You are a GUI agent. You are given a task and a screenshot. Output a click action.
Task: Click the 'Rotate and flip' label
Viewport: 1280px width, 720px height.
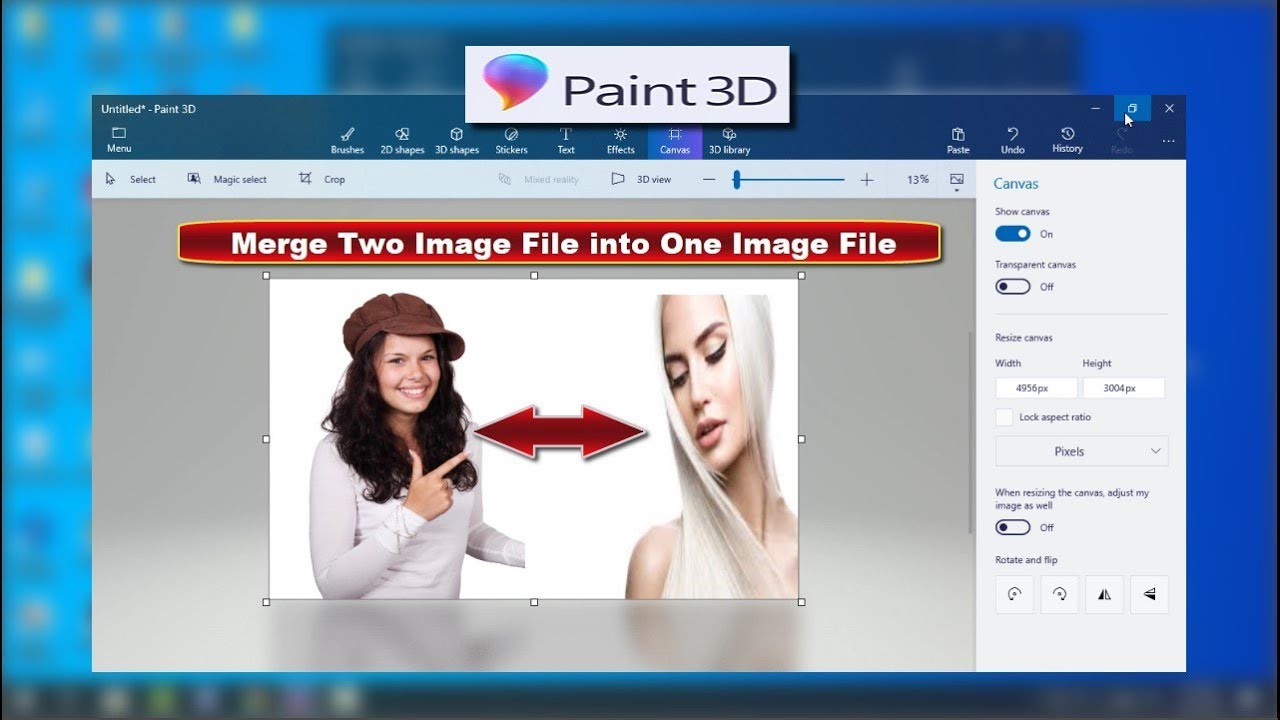(1026, 560)
